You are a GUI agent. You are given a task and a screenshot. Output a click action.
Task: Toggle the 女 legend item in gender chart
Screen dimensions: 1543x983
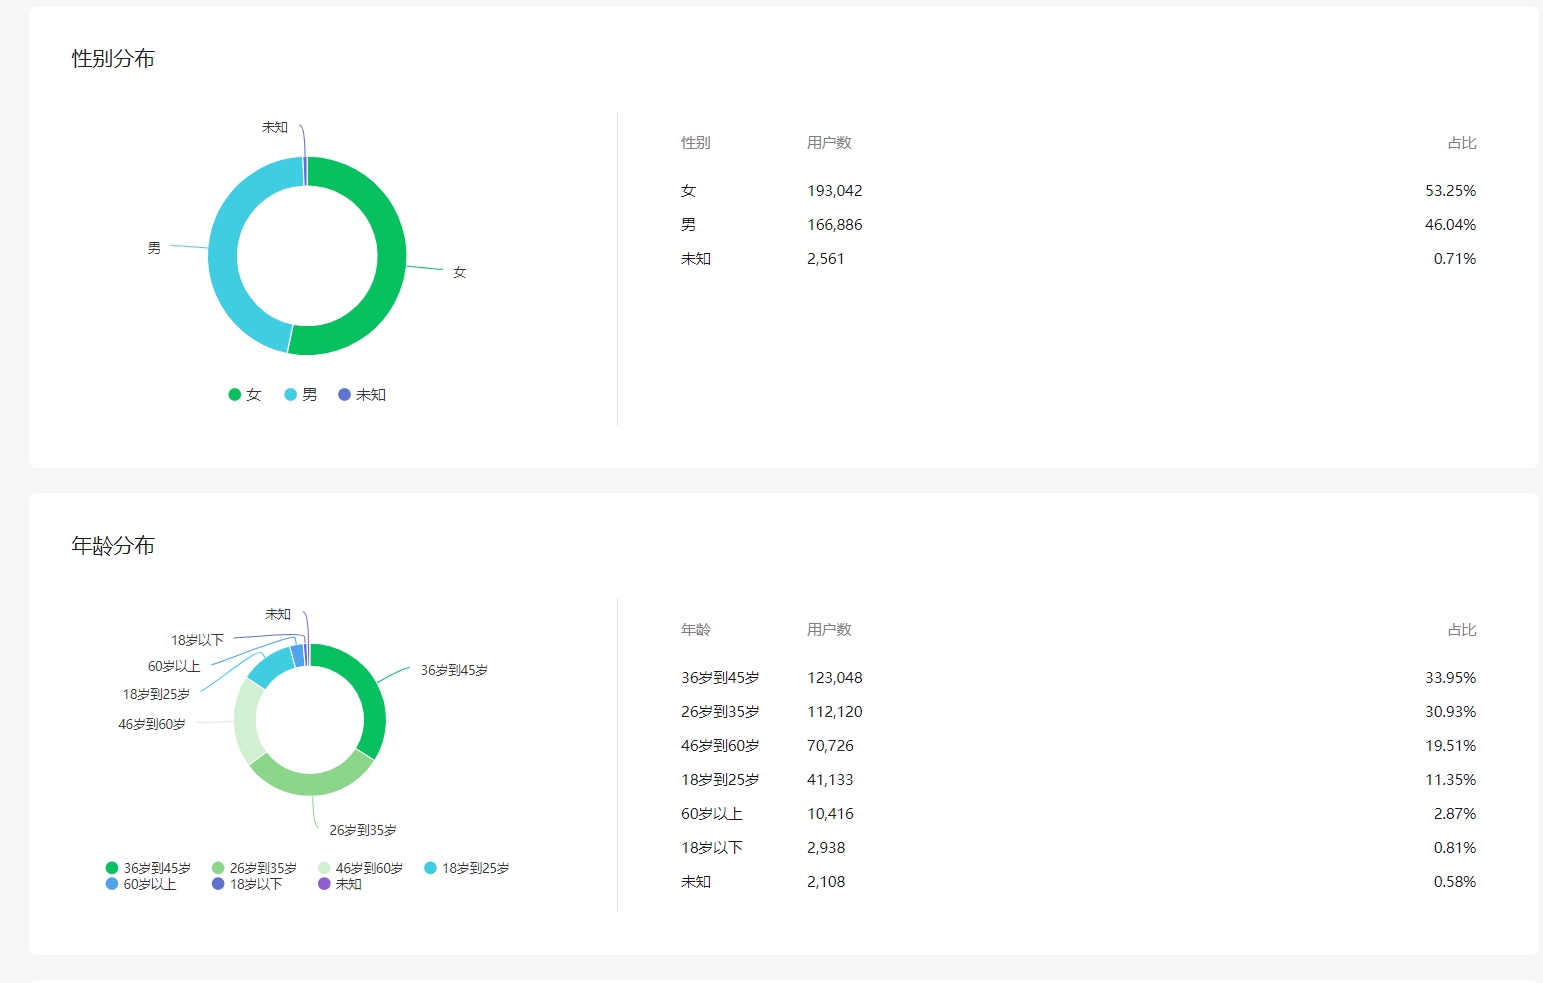245,395
